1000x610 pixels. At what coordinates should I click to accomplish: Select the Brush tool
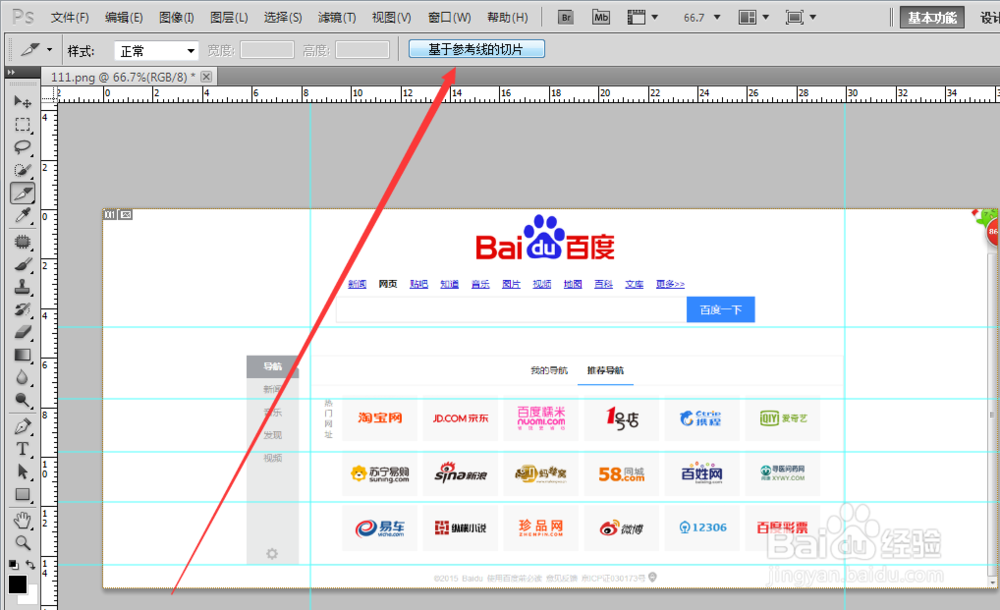click(22, 264)
